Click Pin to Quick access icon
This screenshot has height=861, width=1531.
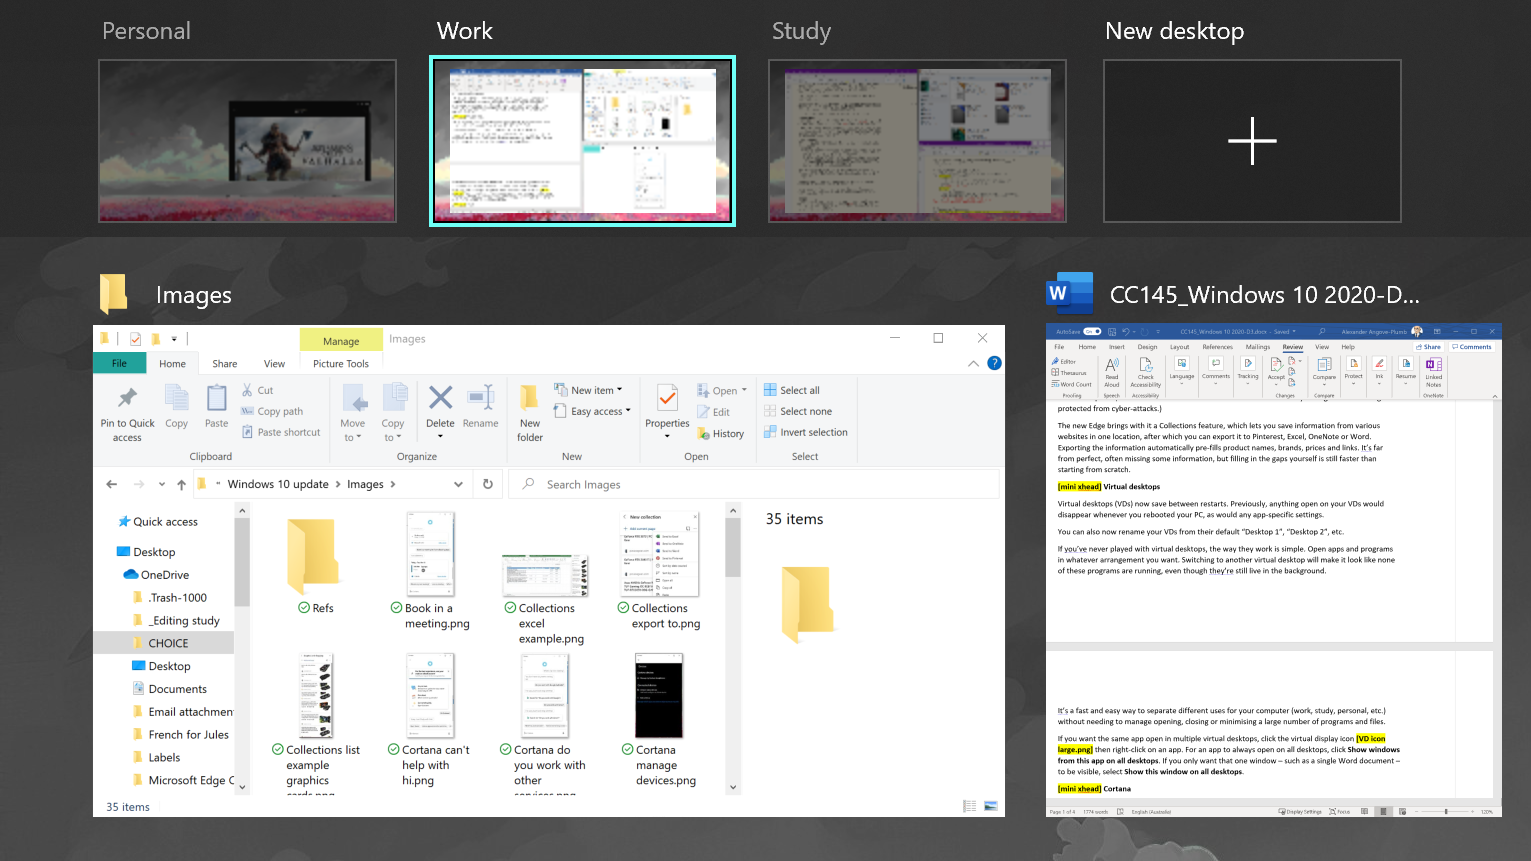coord(127,398)
